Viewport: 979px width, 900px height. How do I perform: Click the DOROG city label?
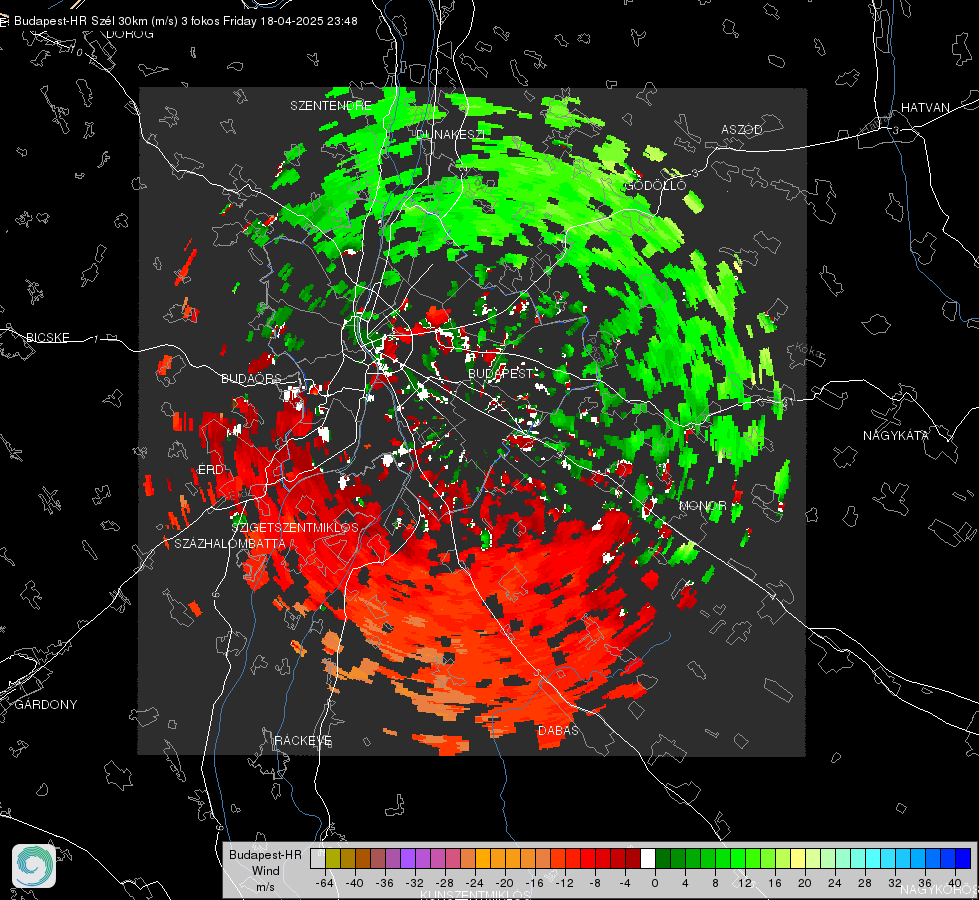click(130, 34)
